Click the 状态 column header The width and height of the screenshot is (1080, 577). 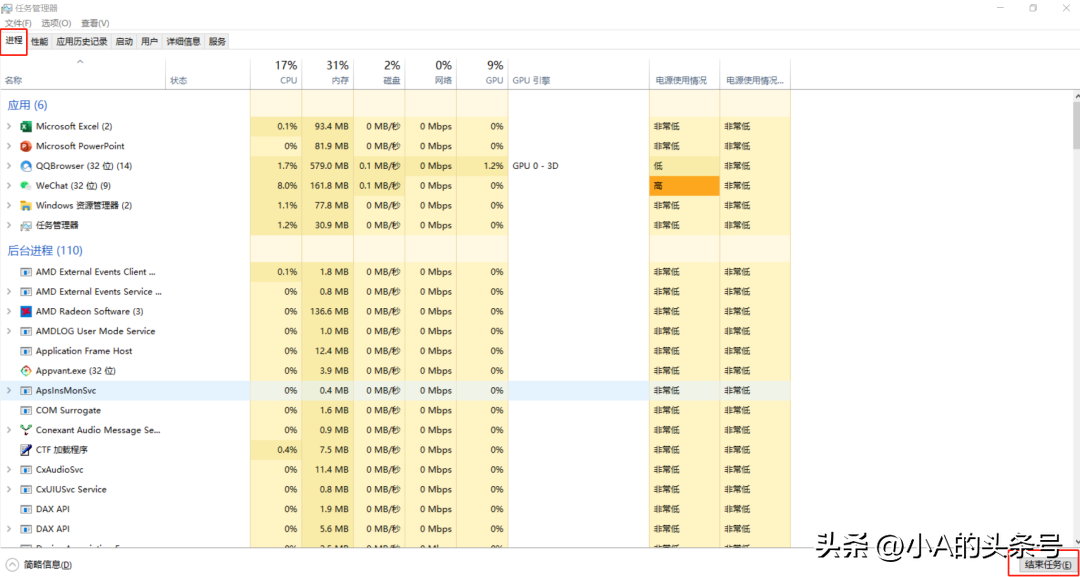(207, 73)
